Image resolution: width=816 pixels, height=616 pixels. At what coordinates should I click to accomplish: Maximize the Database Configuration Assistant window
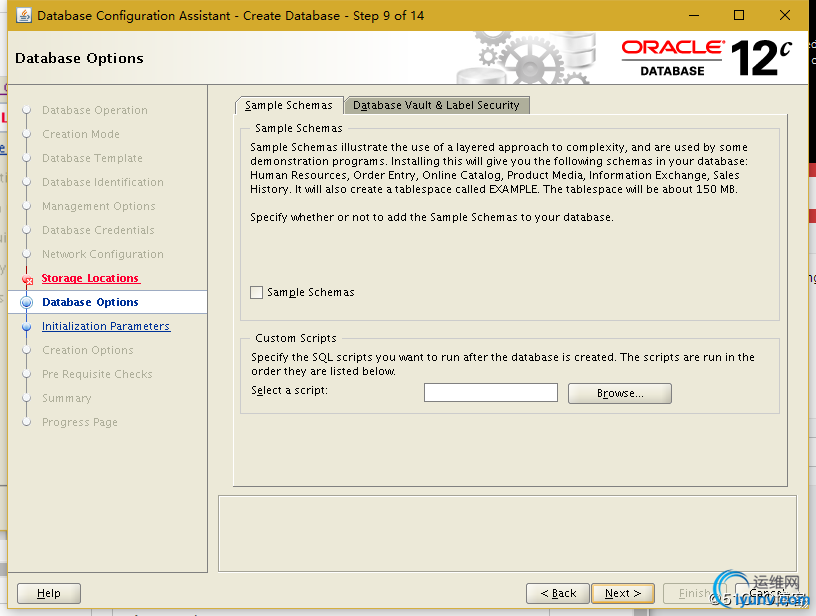pyautogui.click(x=739, y=15)
